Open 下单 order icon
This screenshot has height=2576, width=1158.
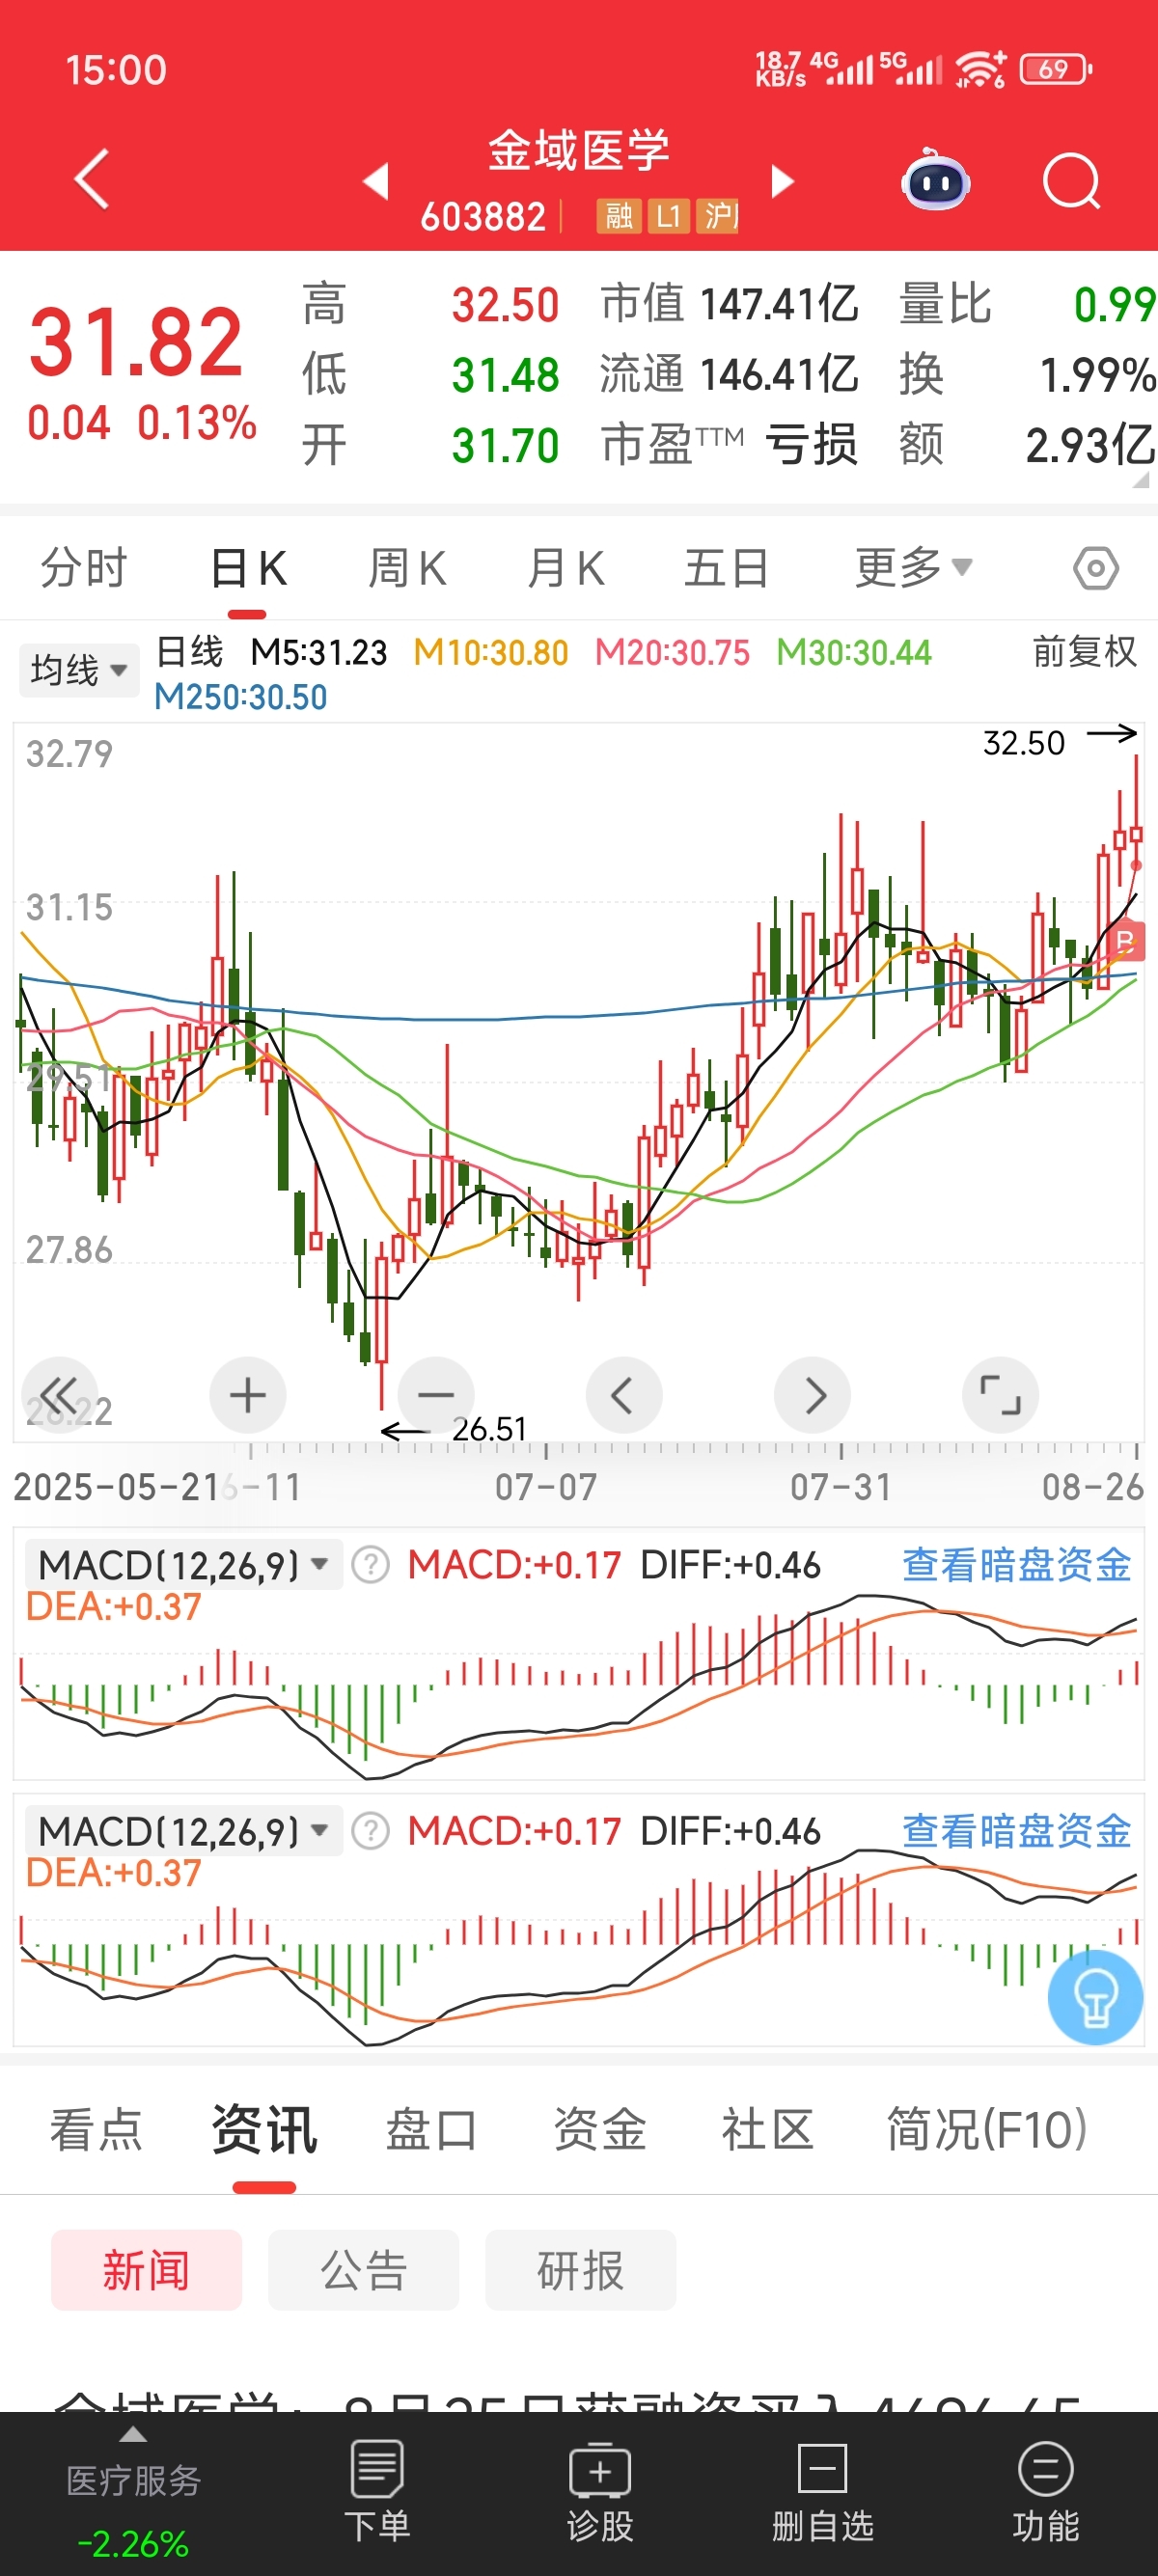[x=377, y=2491]
